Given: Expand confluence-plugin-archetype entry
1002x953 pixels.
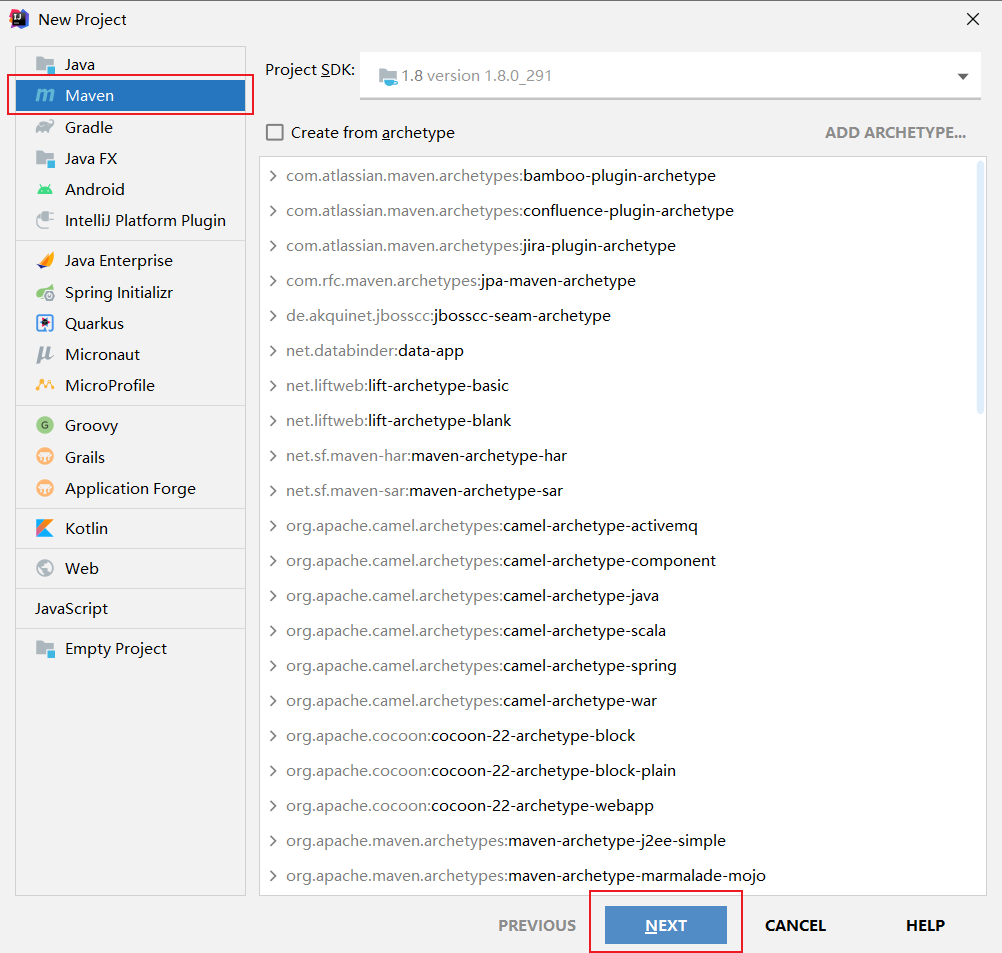Looking at the screenshot, I should click(273, 211).
